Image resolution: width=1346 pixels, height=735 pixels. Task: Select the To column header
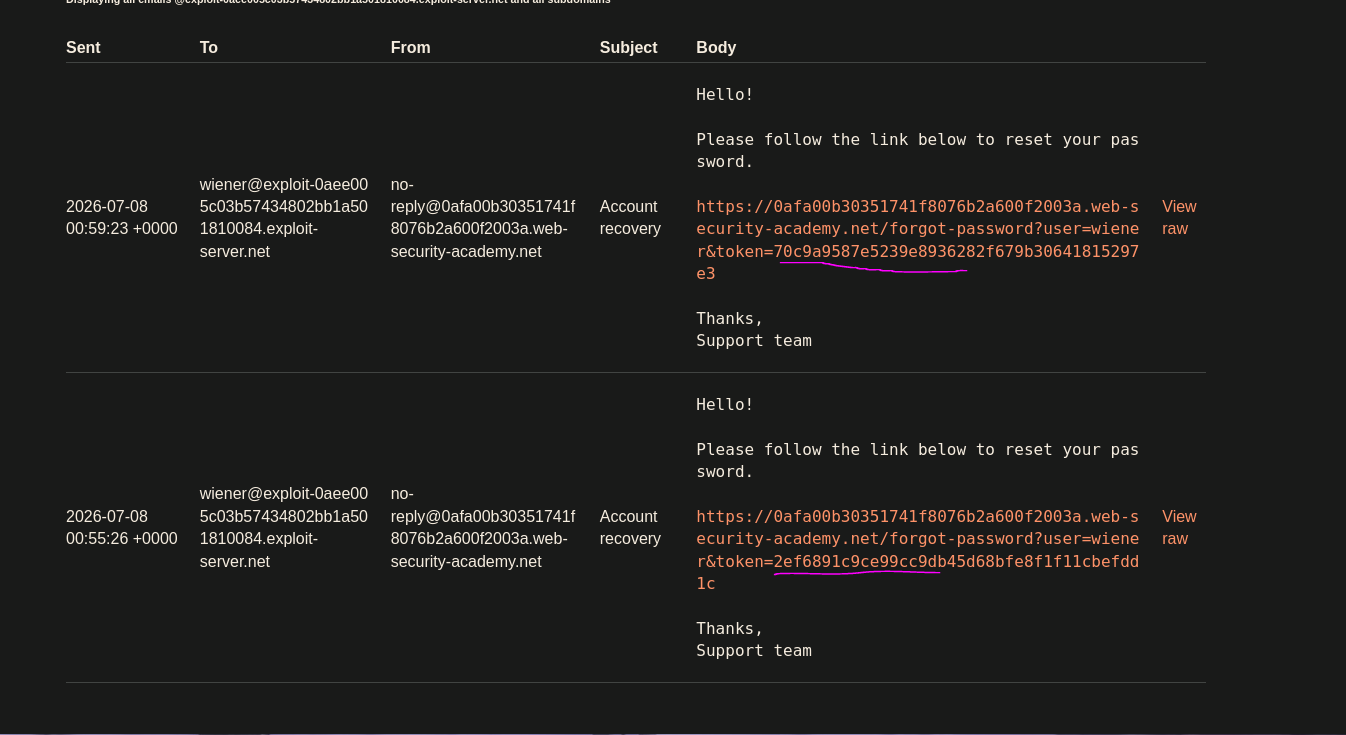(209, 47)
